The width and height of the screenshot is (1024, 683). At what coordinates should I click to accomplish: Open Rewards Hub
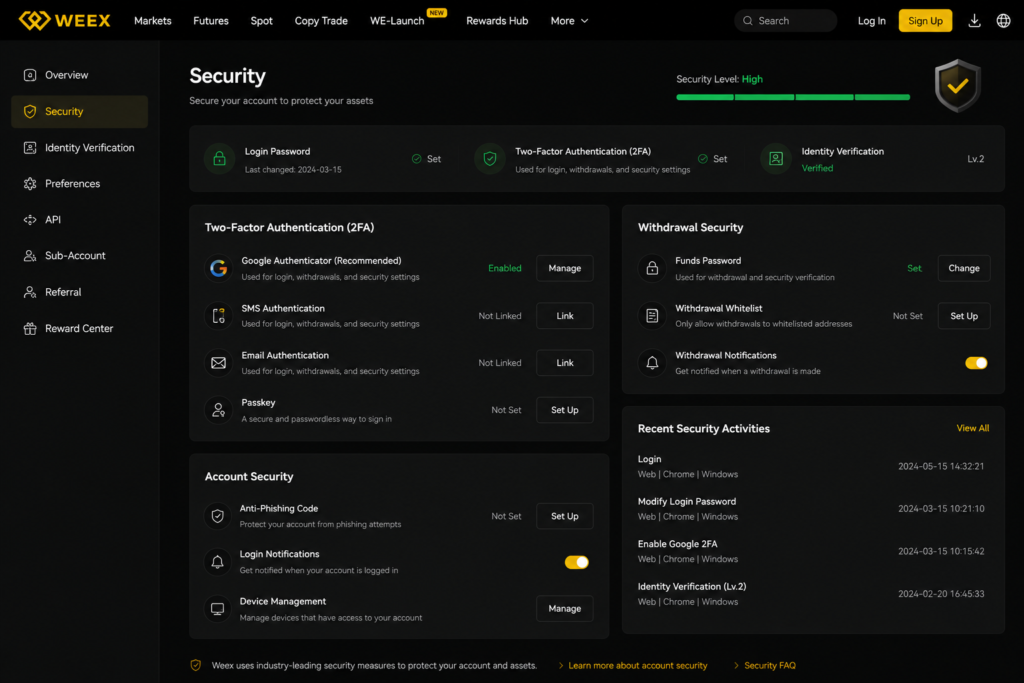coord(497,21)
